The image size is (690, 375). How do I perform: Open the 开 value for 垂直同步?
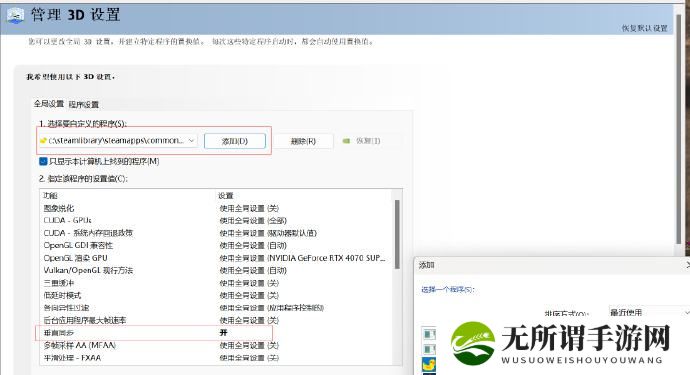click(224, 333)
